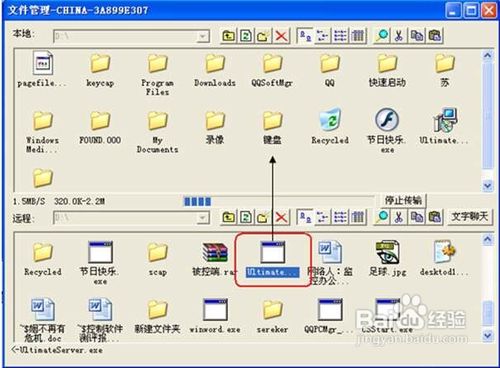Viewport: 500px width, 368px height.
Task: Create new folder in local pane
Action: [263, 35]
